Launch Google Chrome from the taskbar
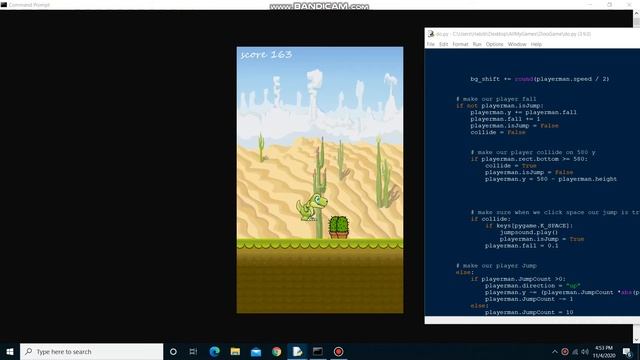Screen dimensions: 640x360 pyautogui.click(x=276, y=351)
